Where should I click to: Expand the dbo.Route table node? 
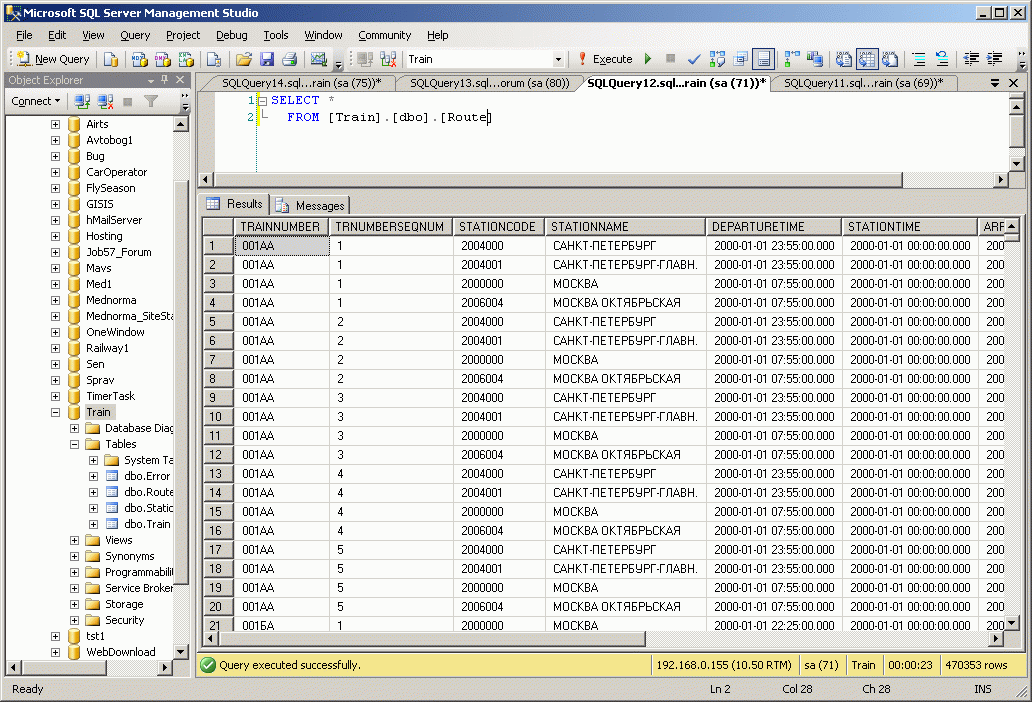point(93,493)
